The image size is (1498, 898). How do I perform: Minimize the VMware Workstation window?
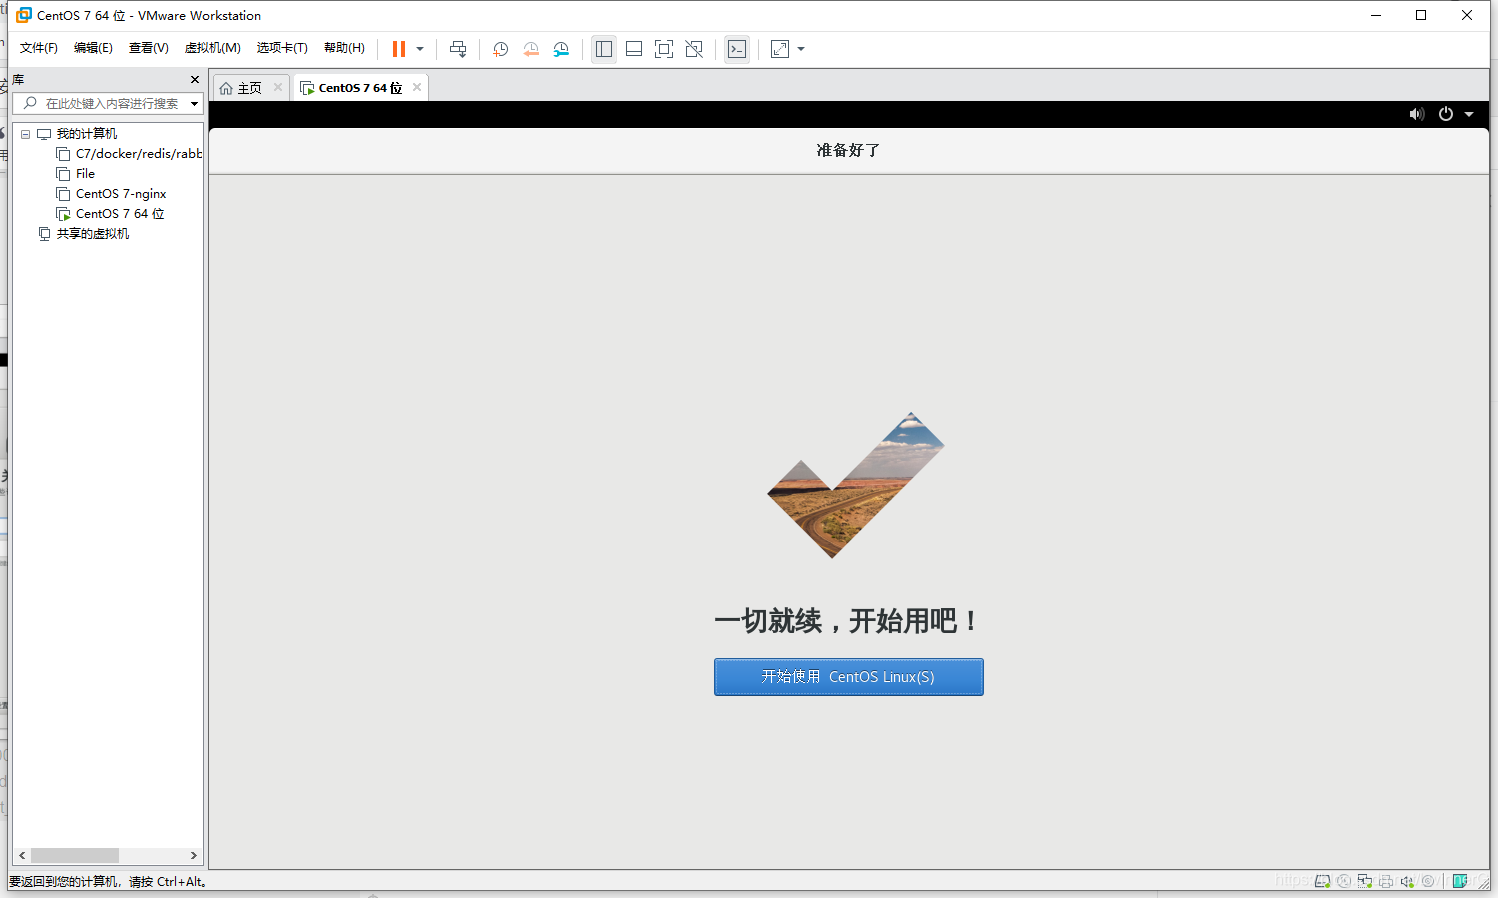coord(1376,15)
